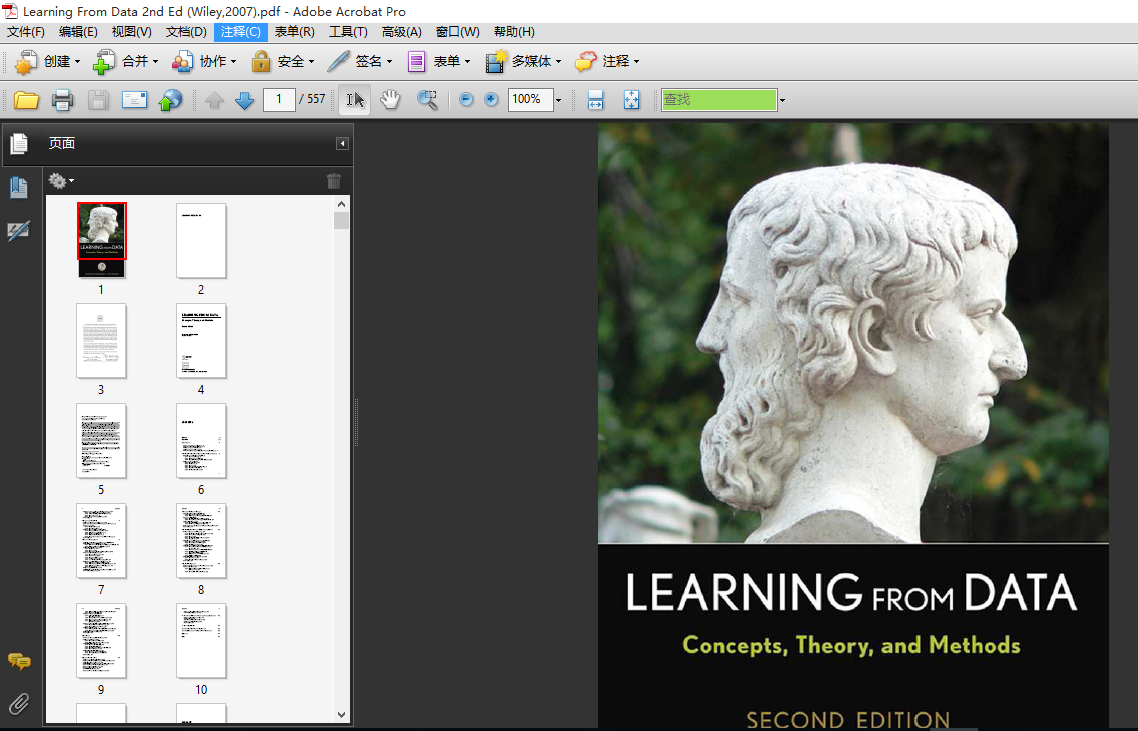Go to previous page with up arrow

coord(214,100)
